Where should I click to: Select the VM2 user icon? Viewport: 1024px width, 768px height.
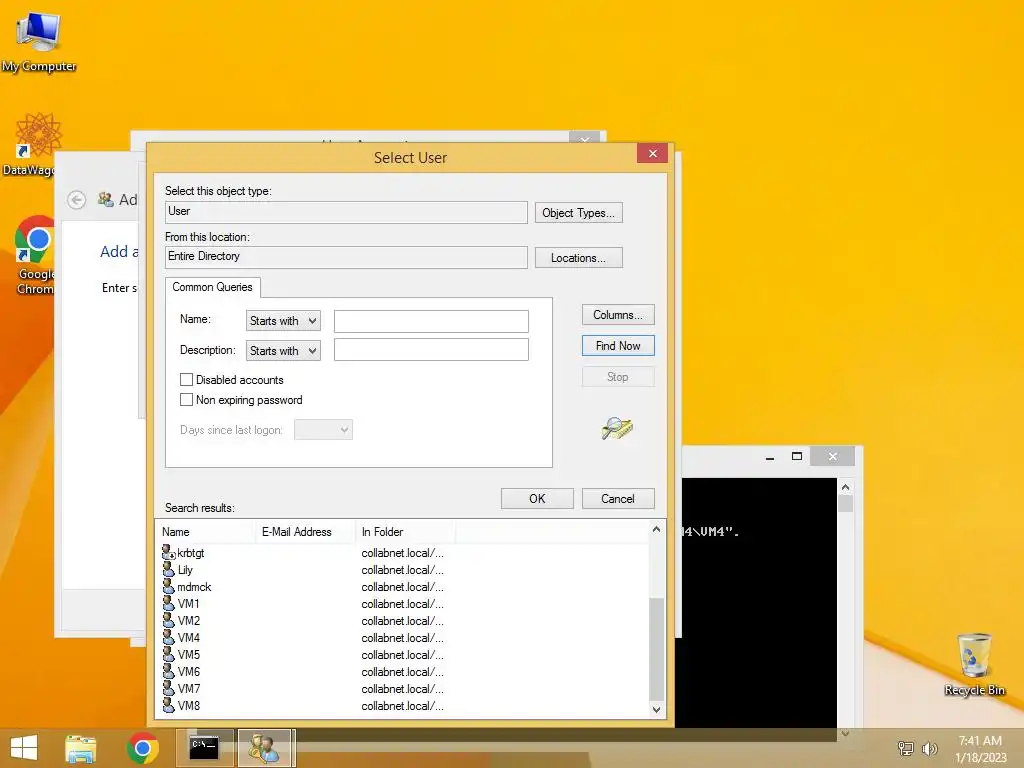[168, 620]
